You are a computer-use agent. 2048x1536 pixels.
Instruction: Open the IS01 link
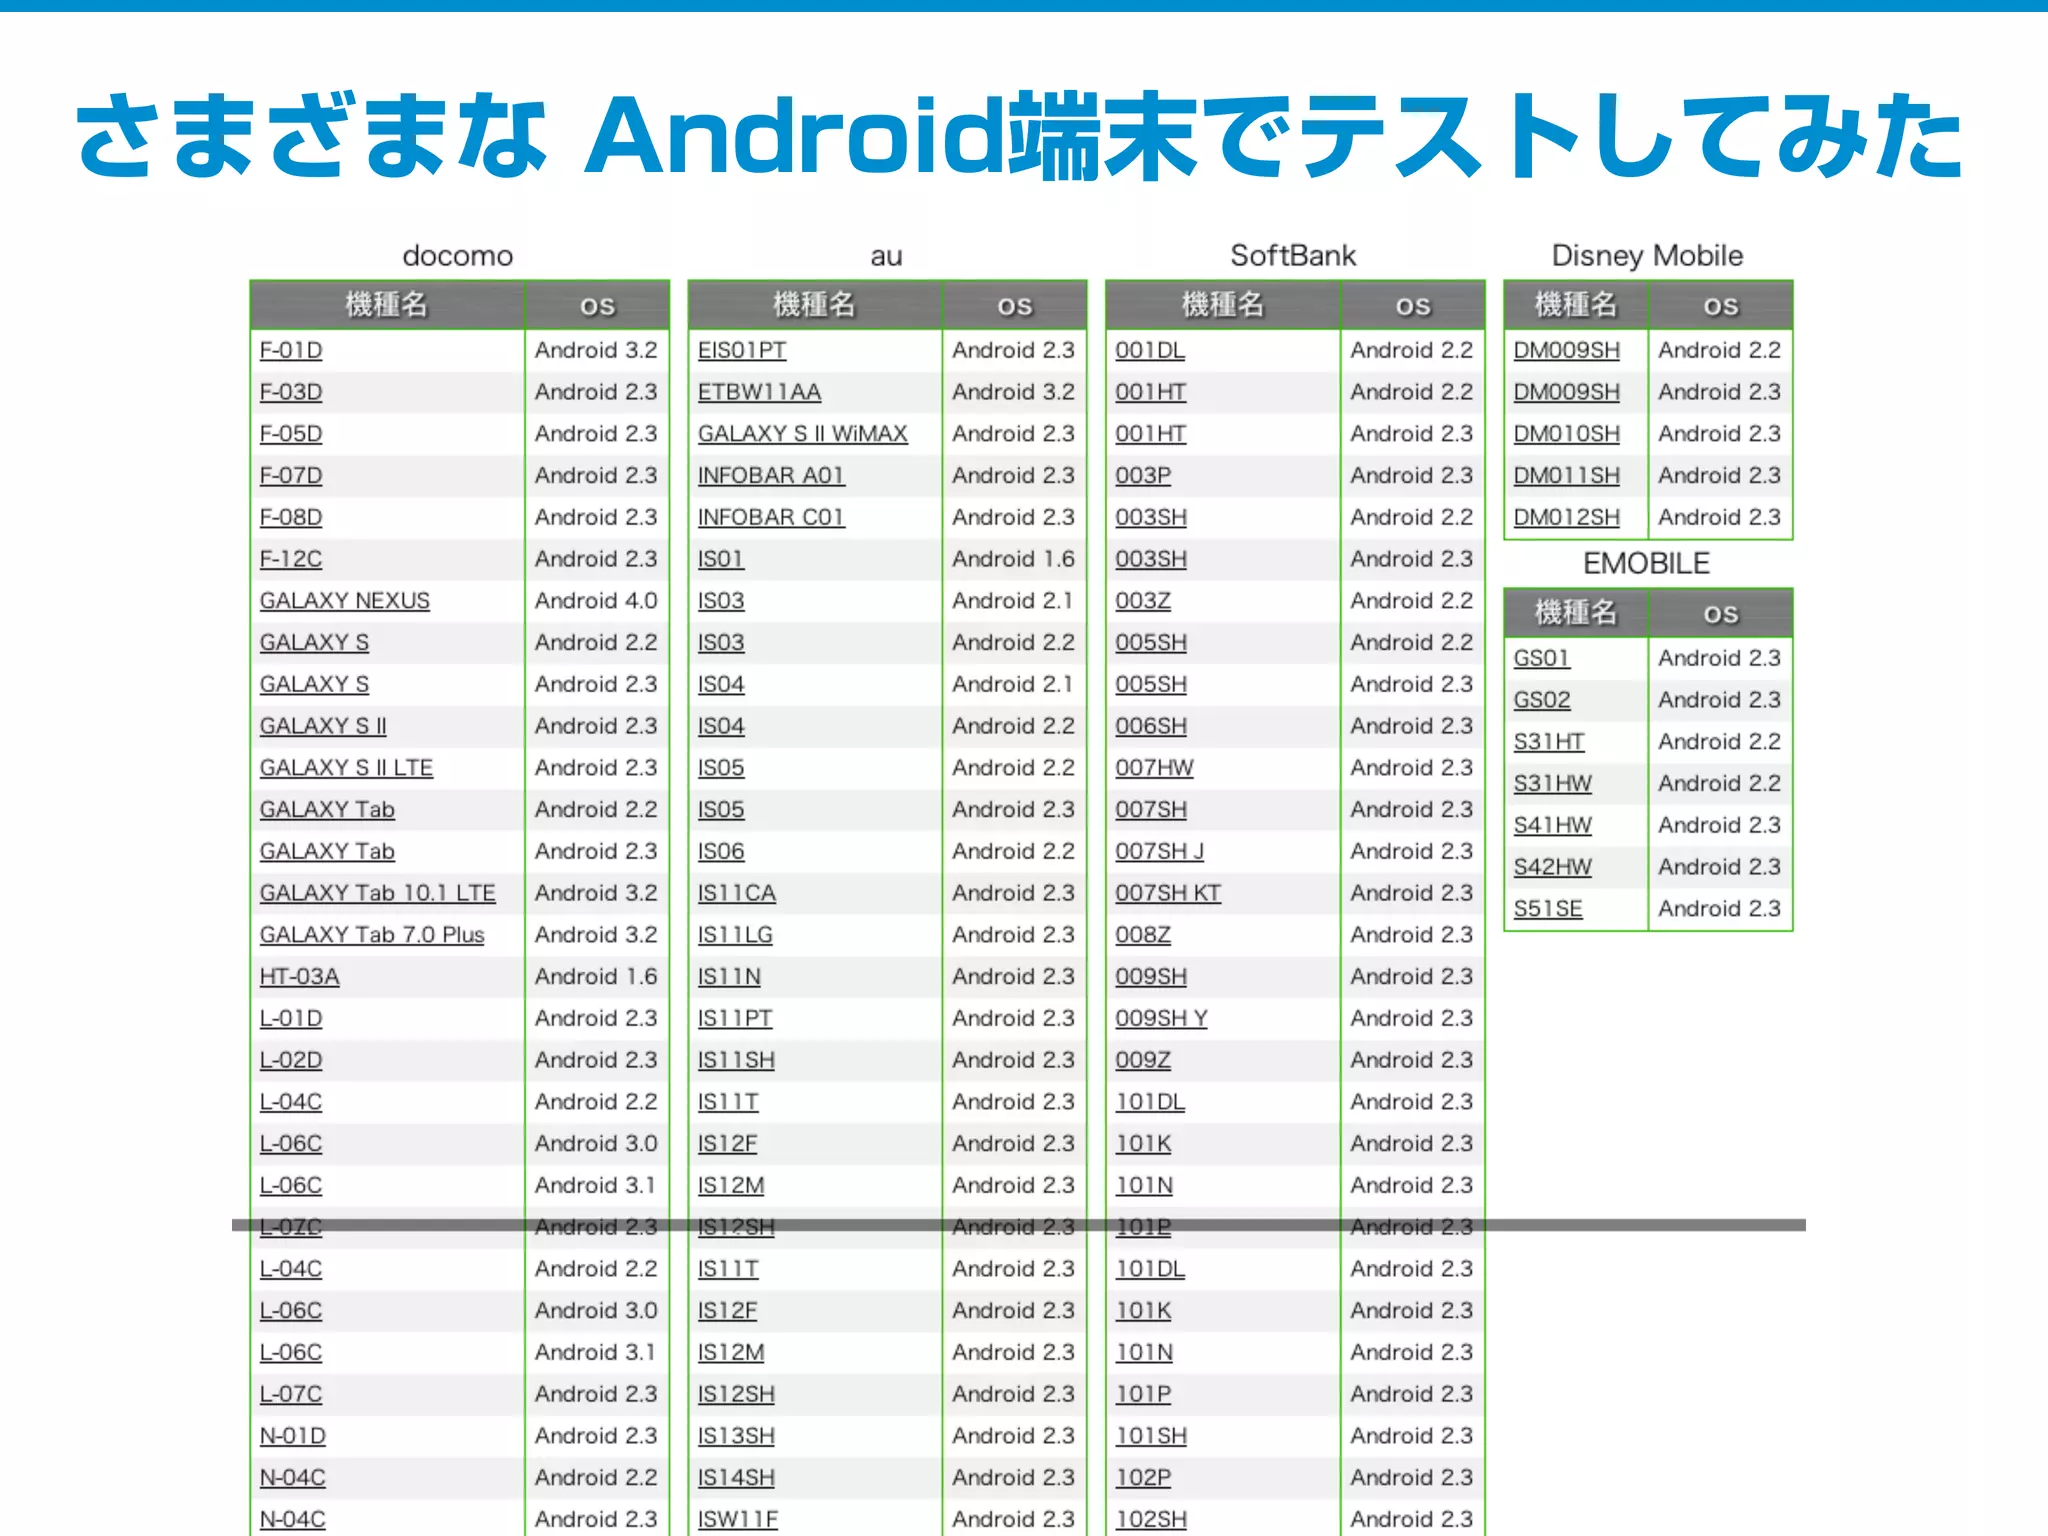pos(721,559)
